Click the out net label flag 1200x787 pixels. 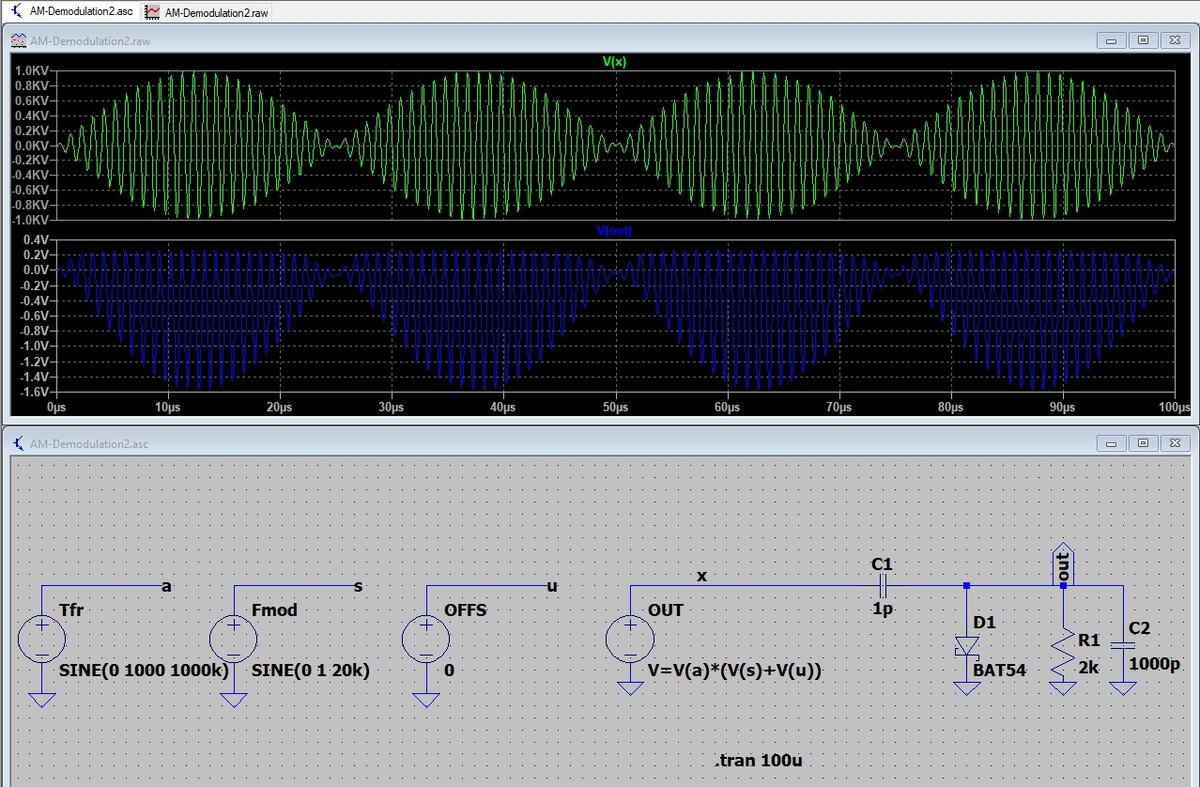click(1063, 565)
